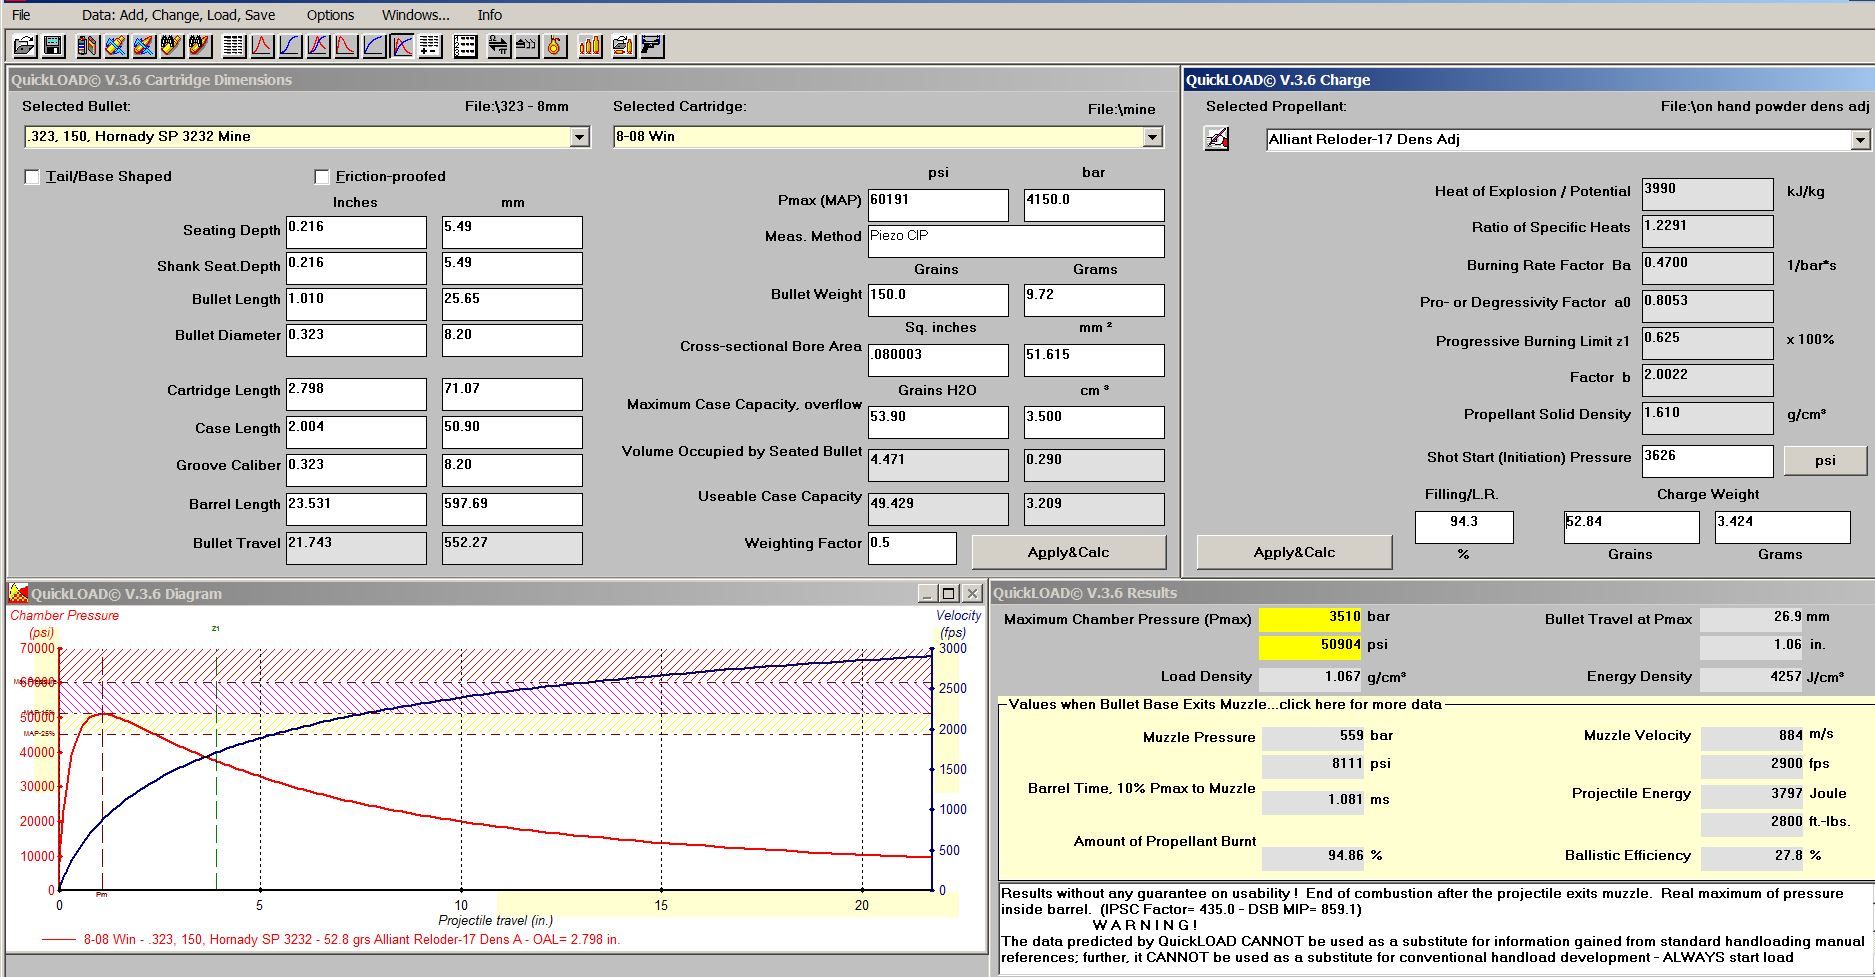Click the Pmax 50904 psi result value
Screen dimensions: 1875x977
(x=1310, y=646)
